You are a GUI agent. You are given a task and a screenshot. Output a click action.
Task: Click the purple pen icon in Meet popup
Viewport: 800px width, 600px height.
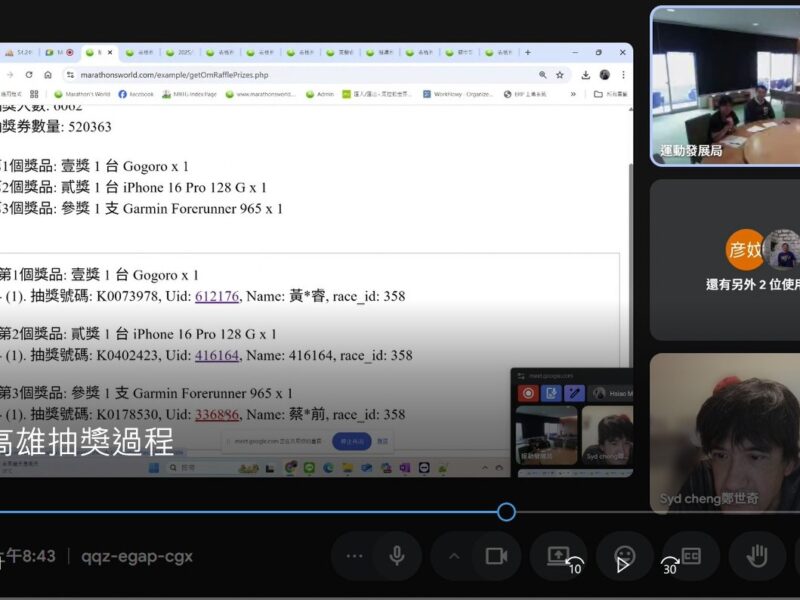point(574,393)
